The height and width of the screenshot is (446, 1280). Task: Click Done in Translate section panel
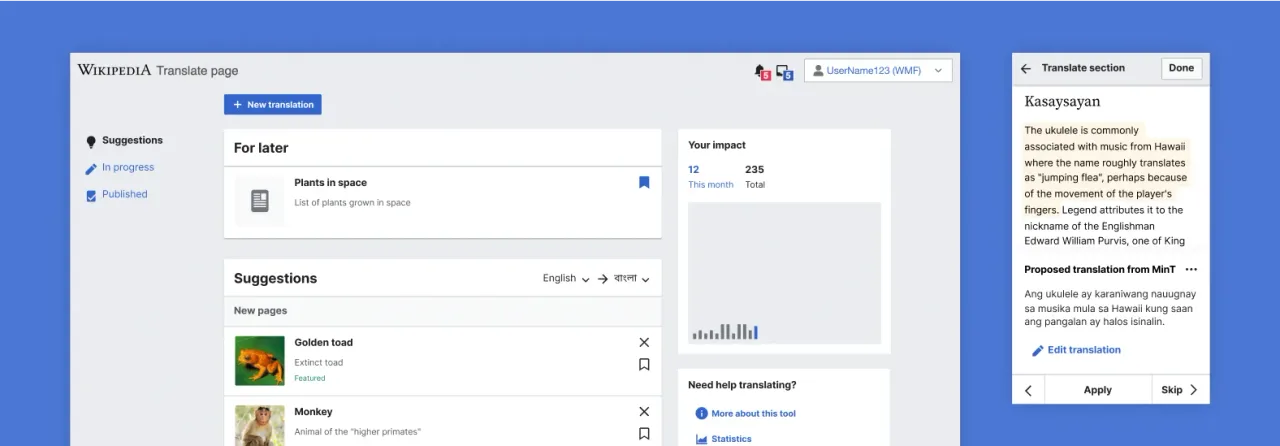pyautogui.click(x=1181, y=68)
